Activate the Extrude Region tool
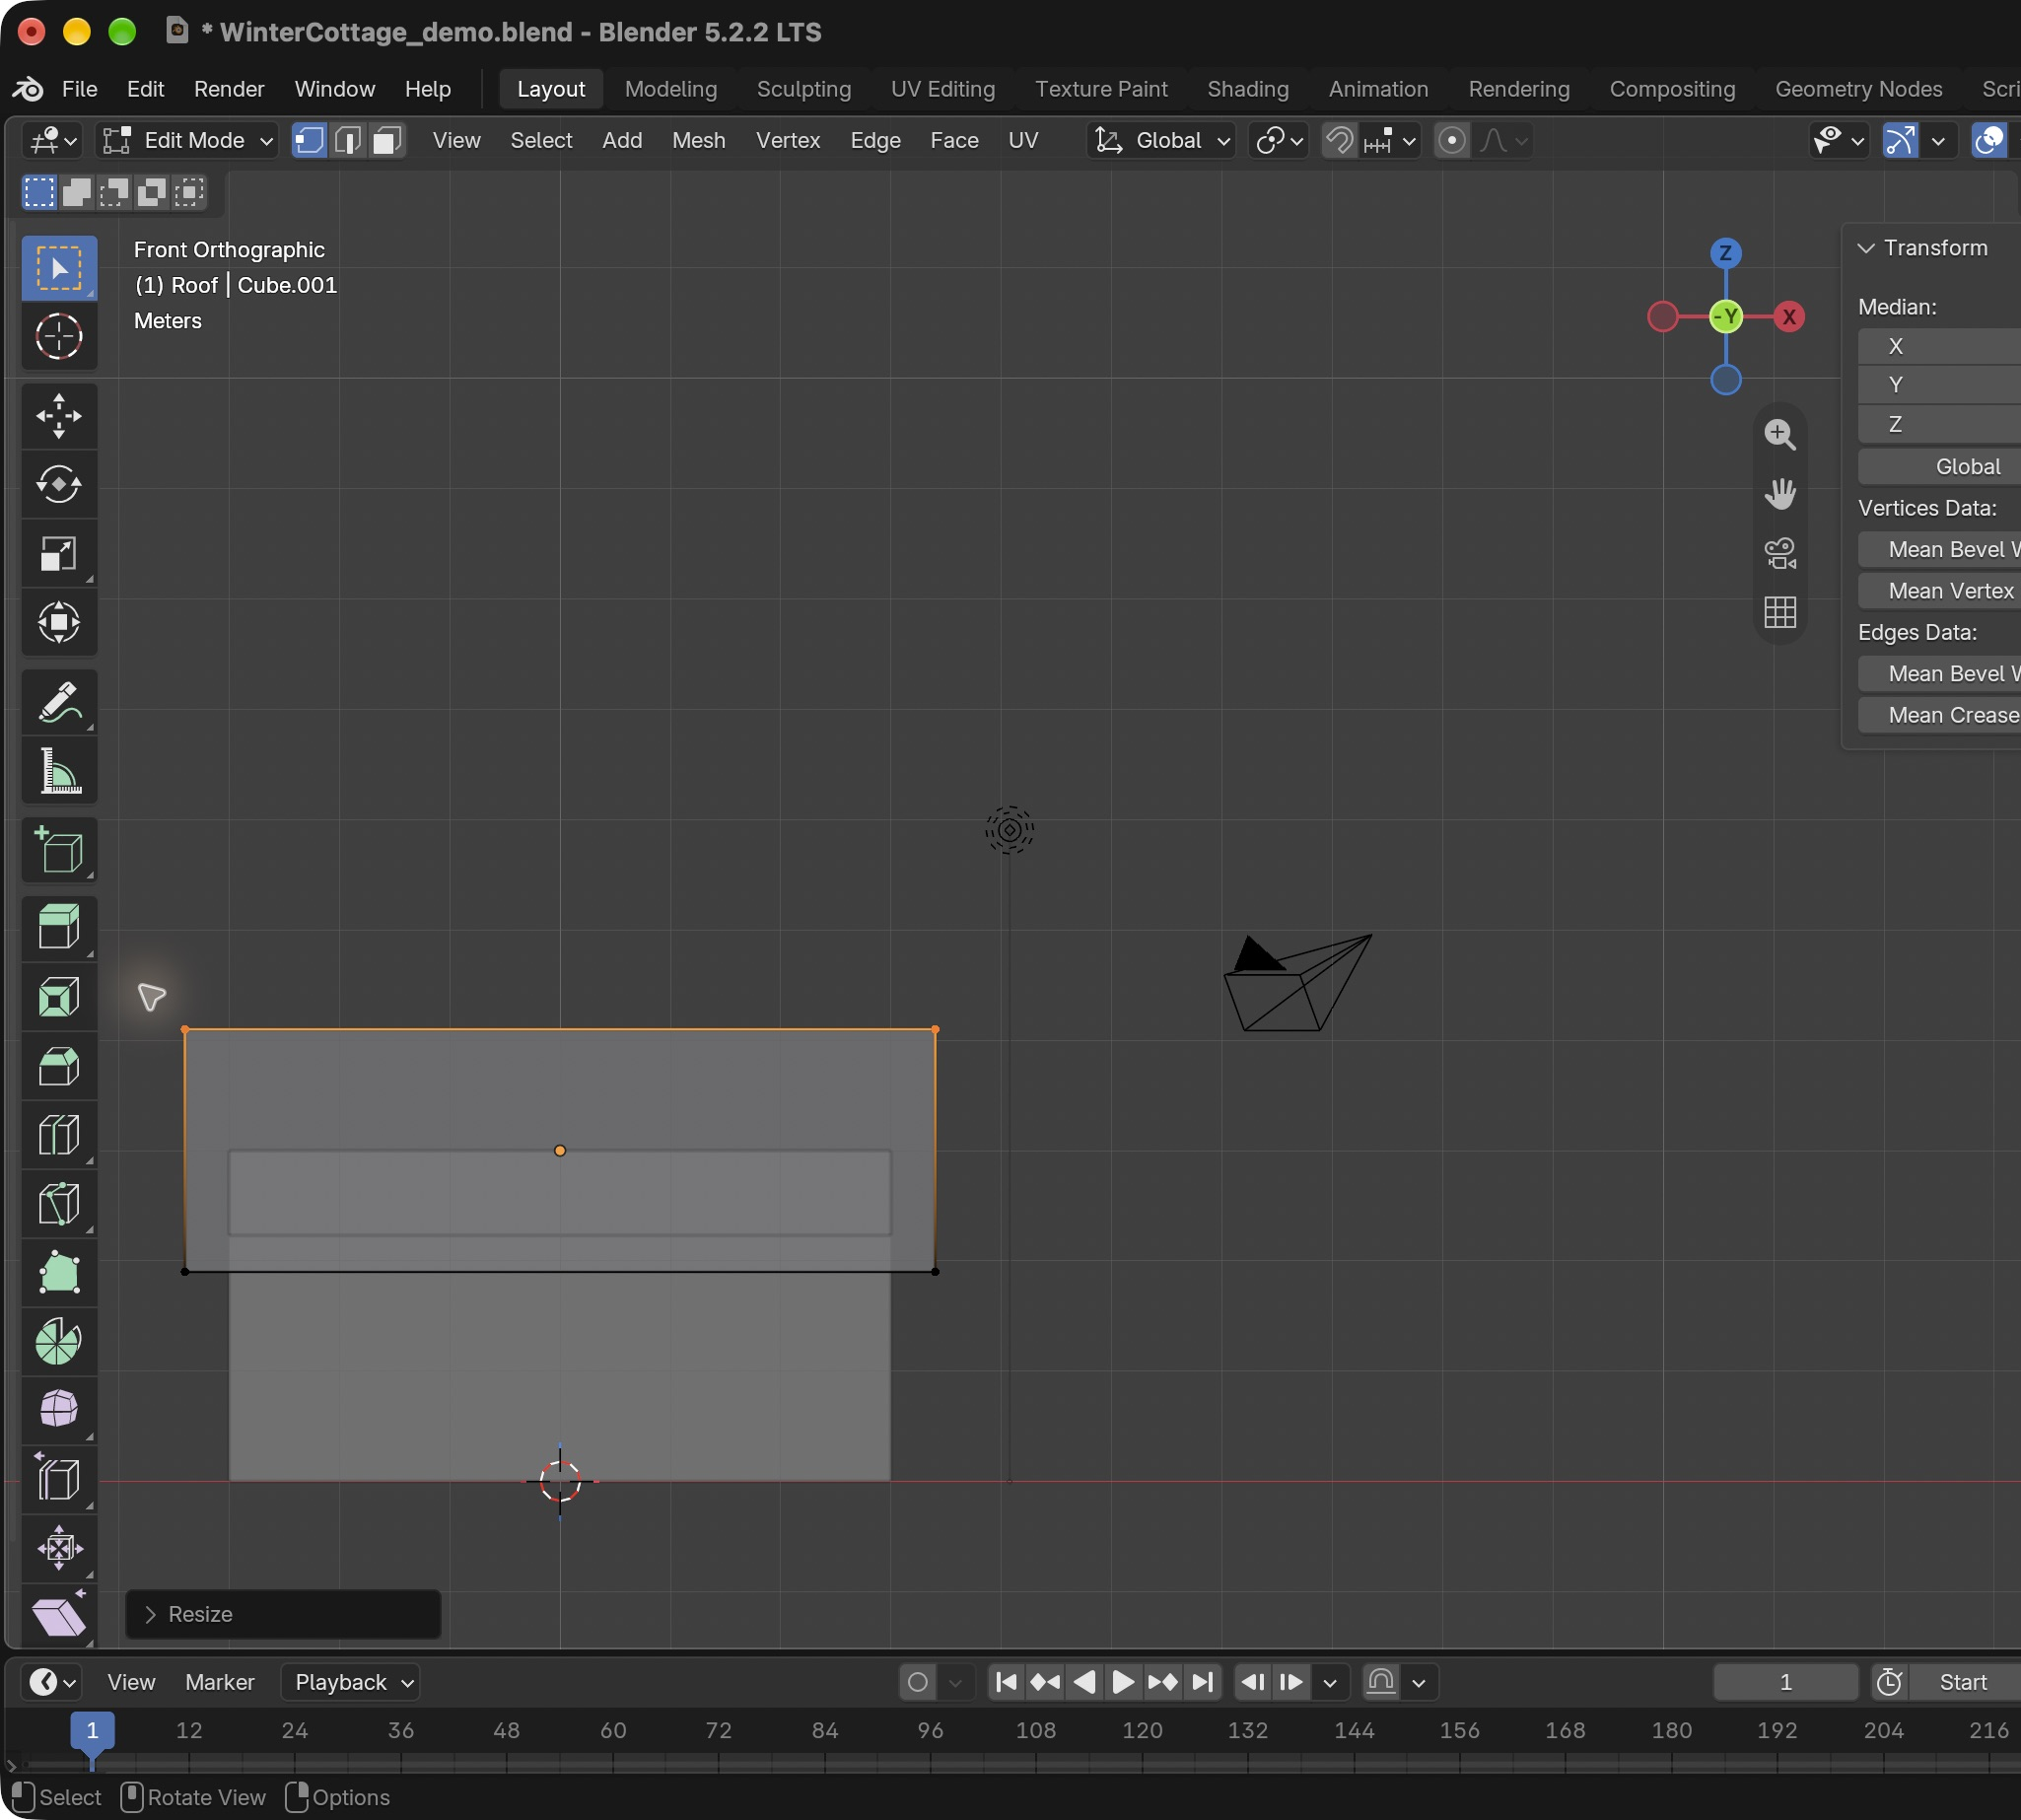The image size is (2021, 1820). tap(59, 927)
